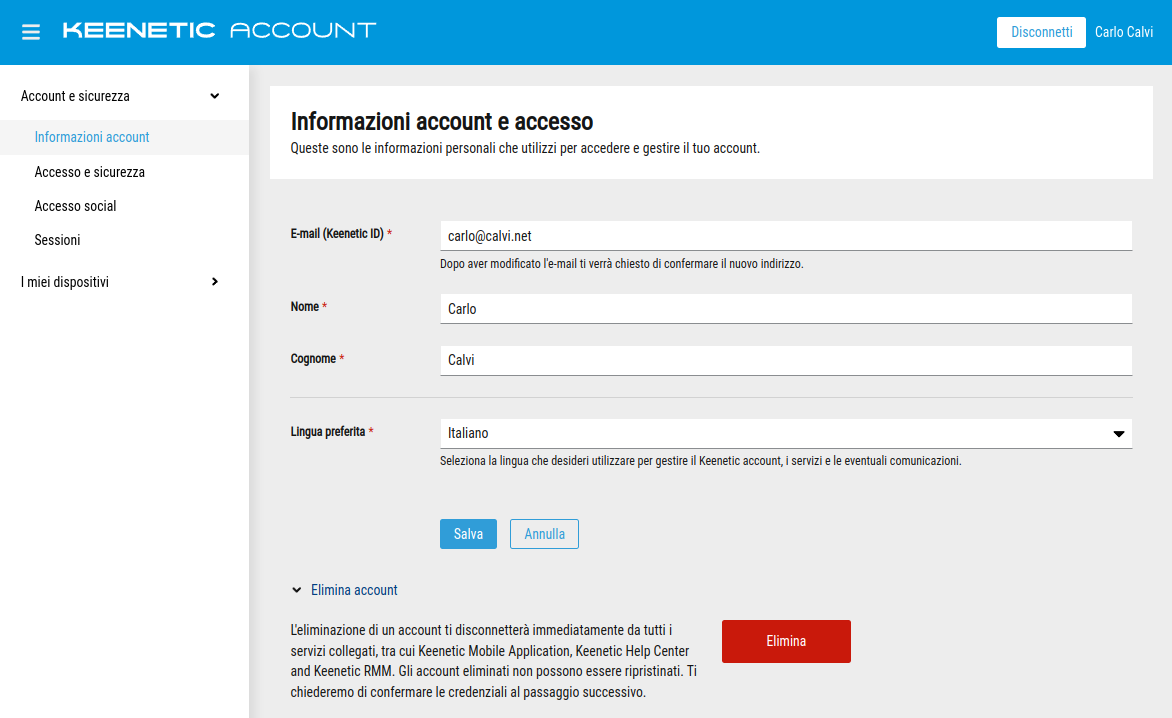The image size is (1172, 718).
Task: Open the Sessioni menu item
Action: [x=58, y=240]
